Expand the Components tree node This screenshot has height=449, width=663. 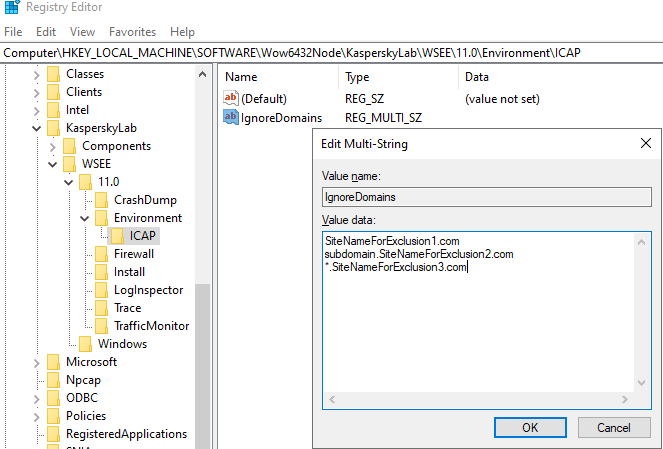coord(52,146)
